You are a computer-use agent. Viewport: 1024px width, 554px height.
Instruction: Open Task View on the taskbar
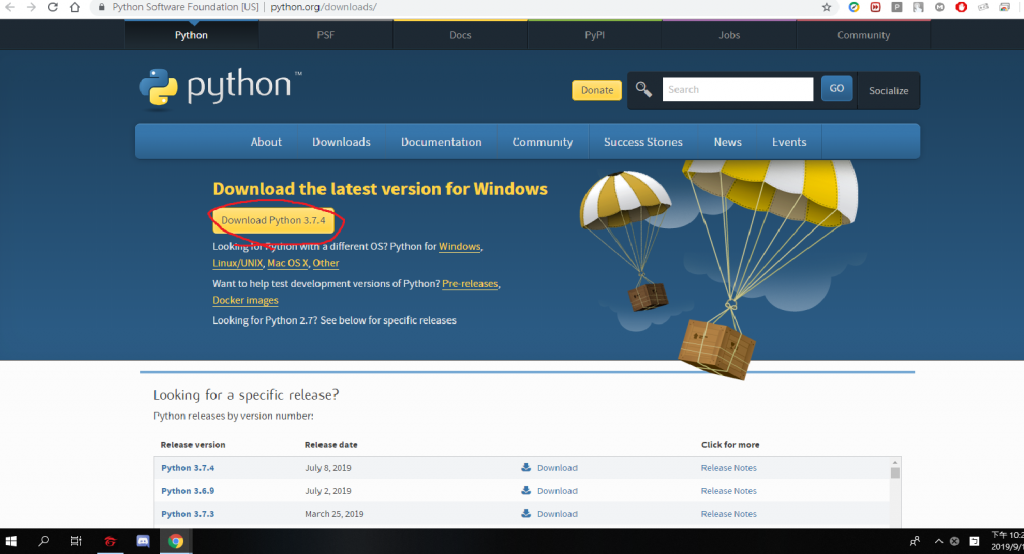(76, 541)
